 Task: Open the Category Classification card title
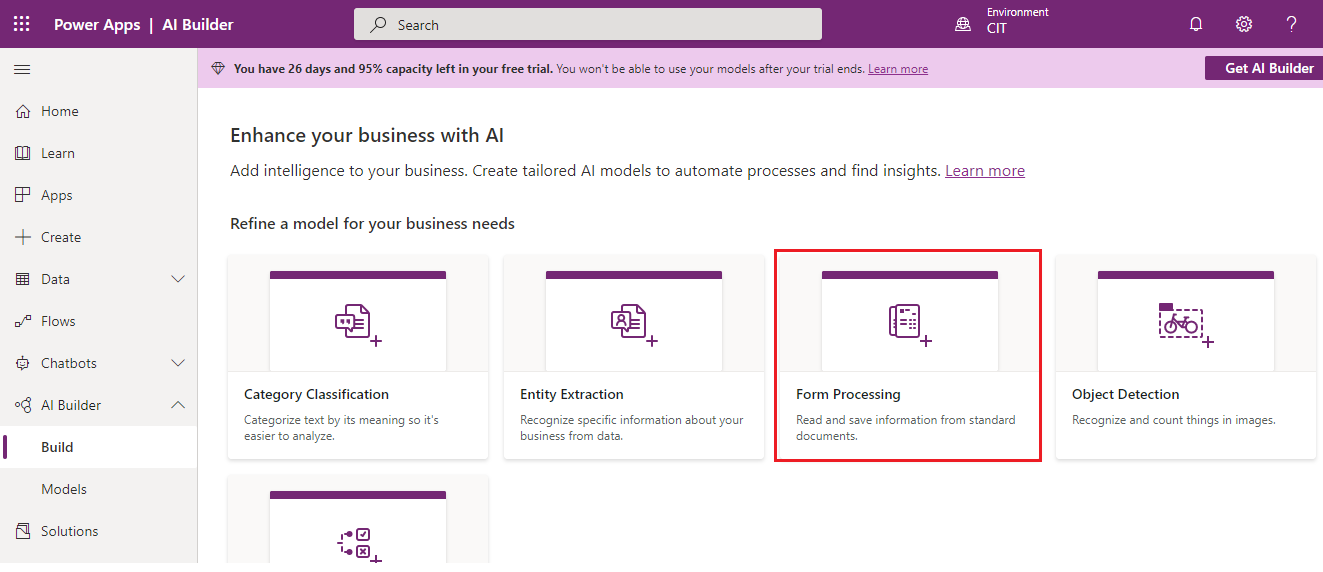click(316, 394)
